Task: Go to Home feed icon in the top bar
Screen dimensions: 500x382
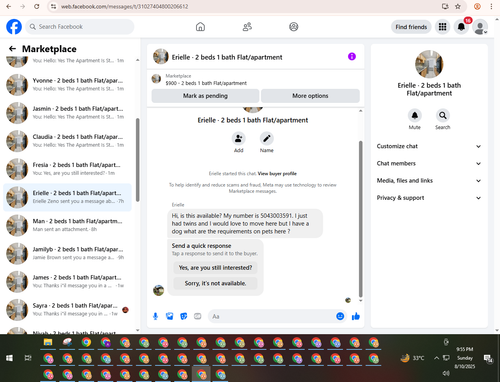Action: coord(200,27)
